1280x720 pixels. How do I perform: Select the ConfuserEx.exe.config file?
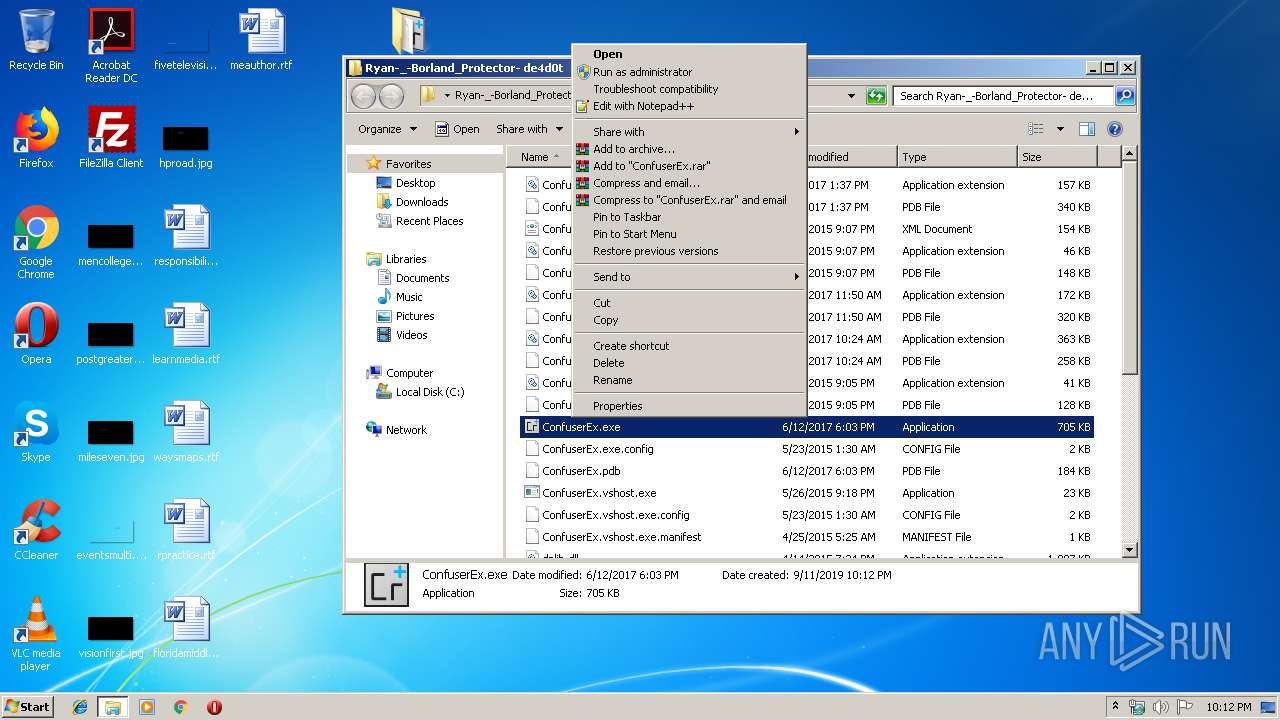coord(806,449)
